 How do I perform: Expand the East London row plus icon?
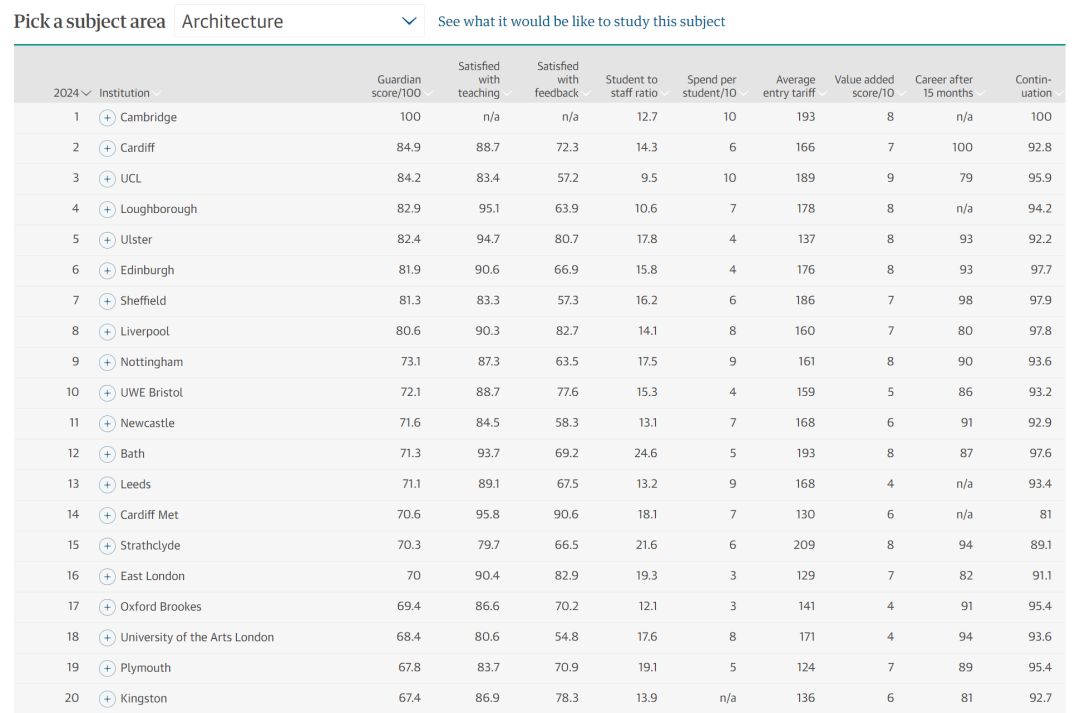click(107, 577)
